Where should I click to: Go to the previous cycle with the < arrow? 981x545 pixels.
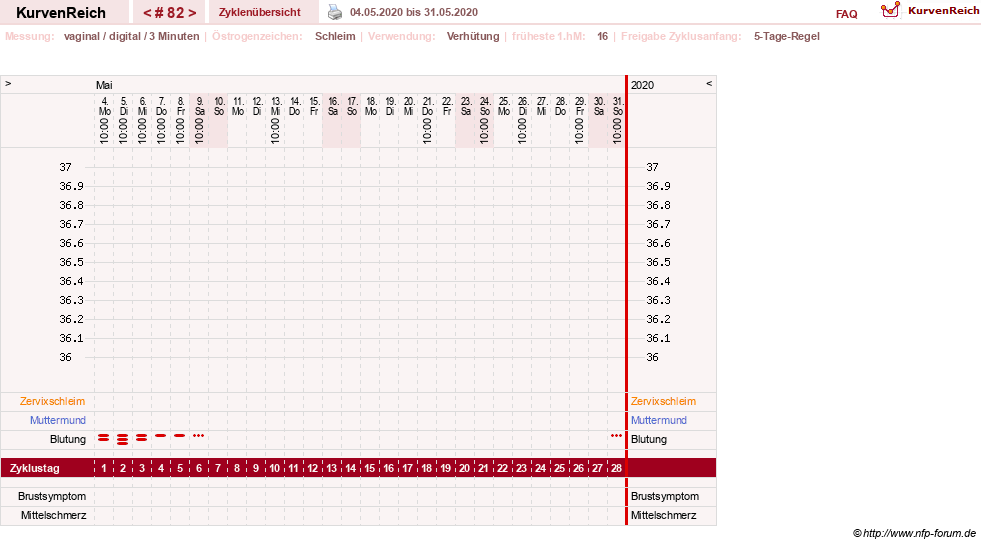(147, 13)
